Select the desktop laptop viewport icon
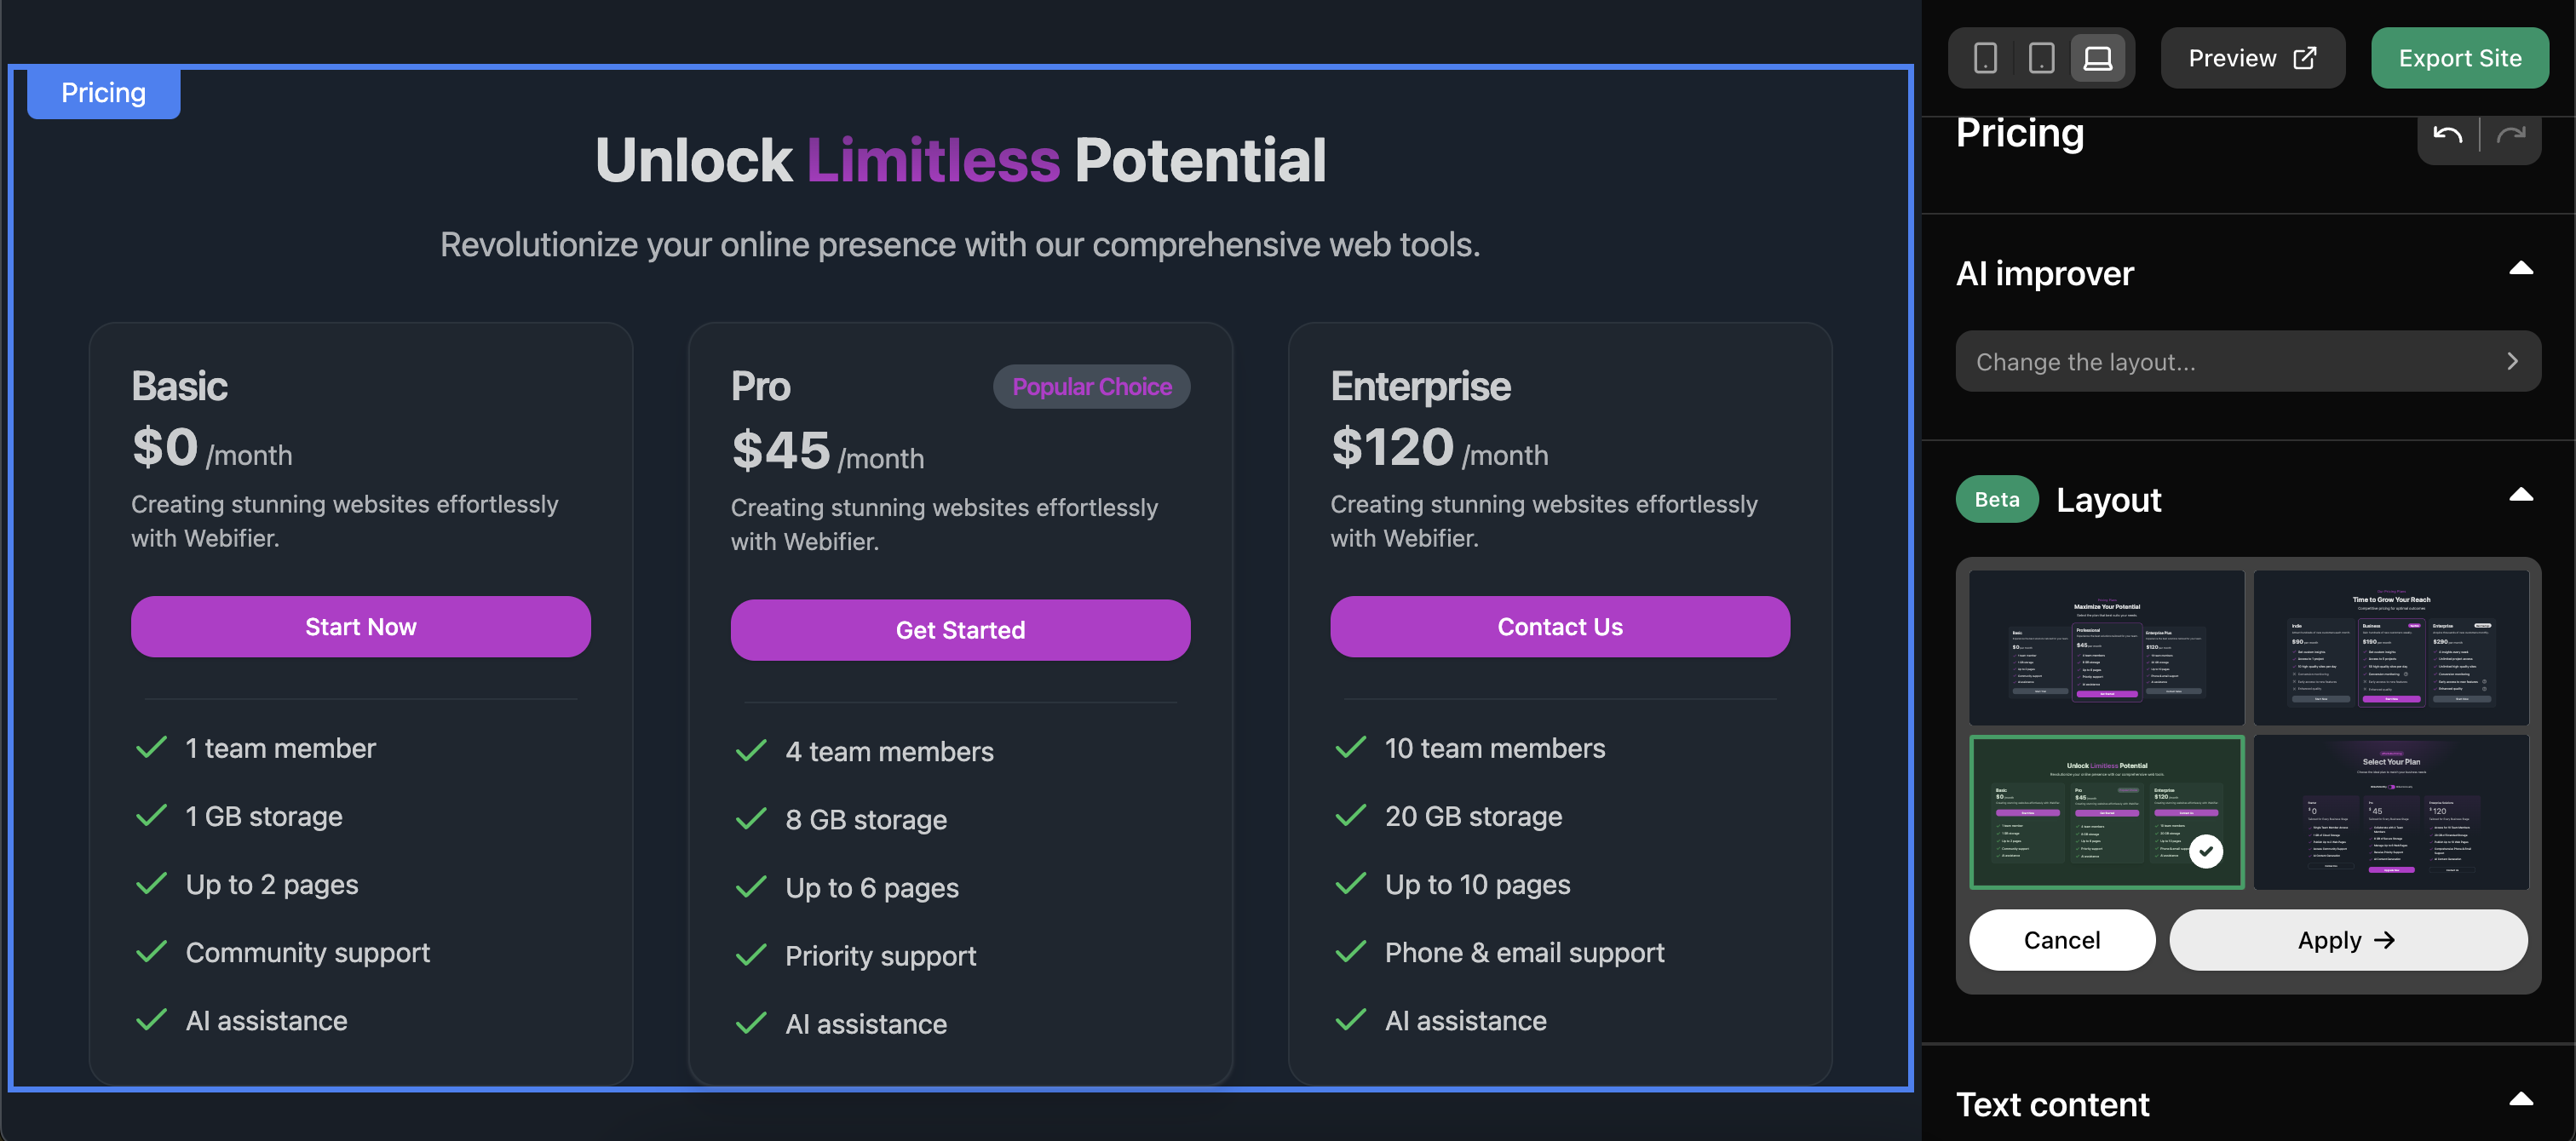Screen dimensions: 2576x1141 [x=2098, y=58]
